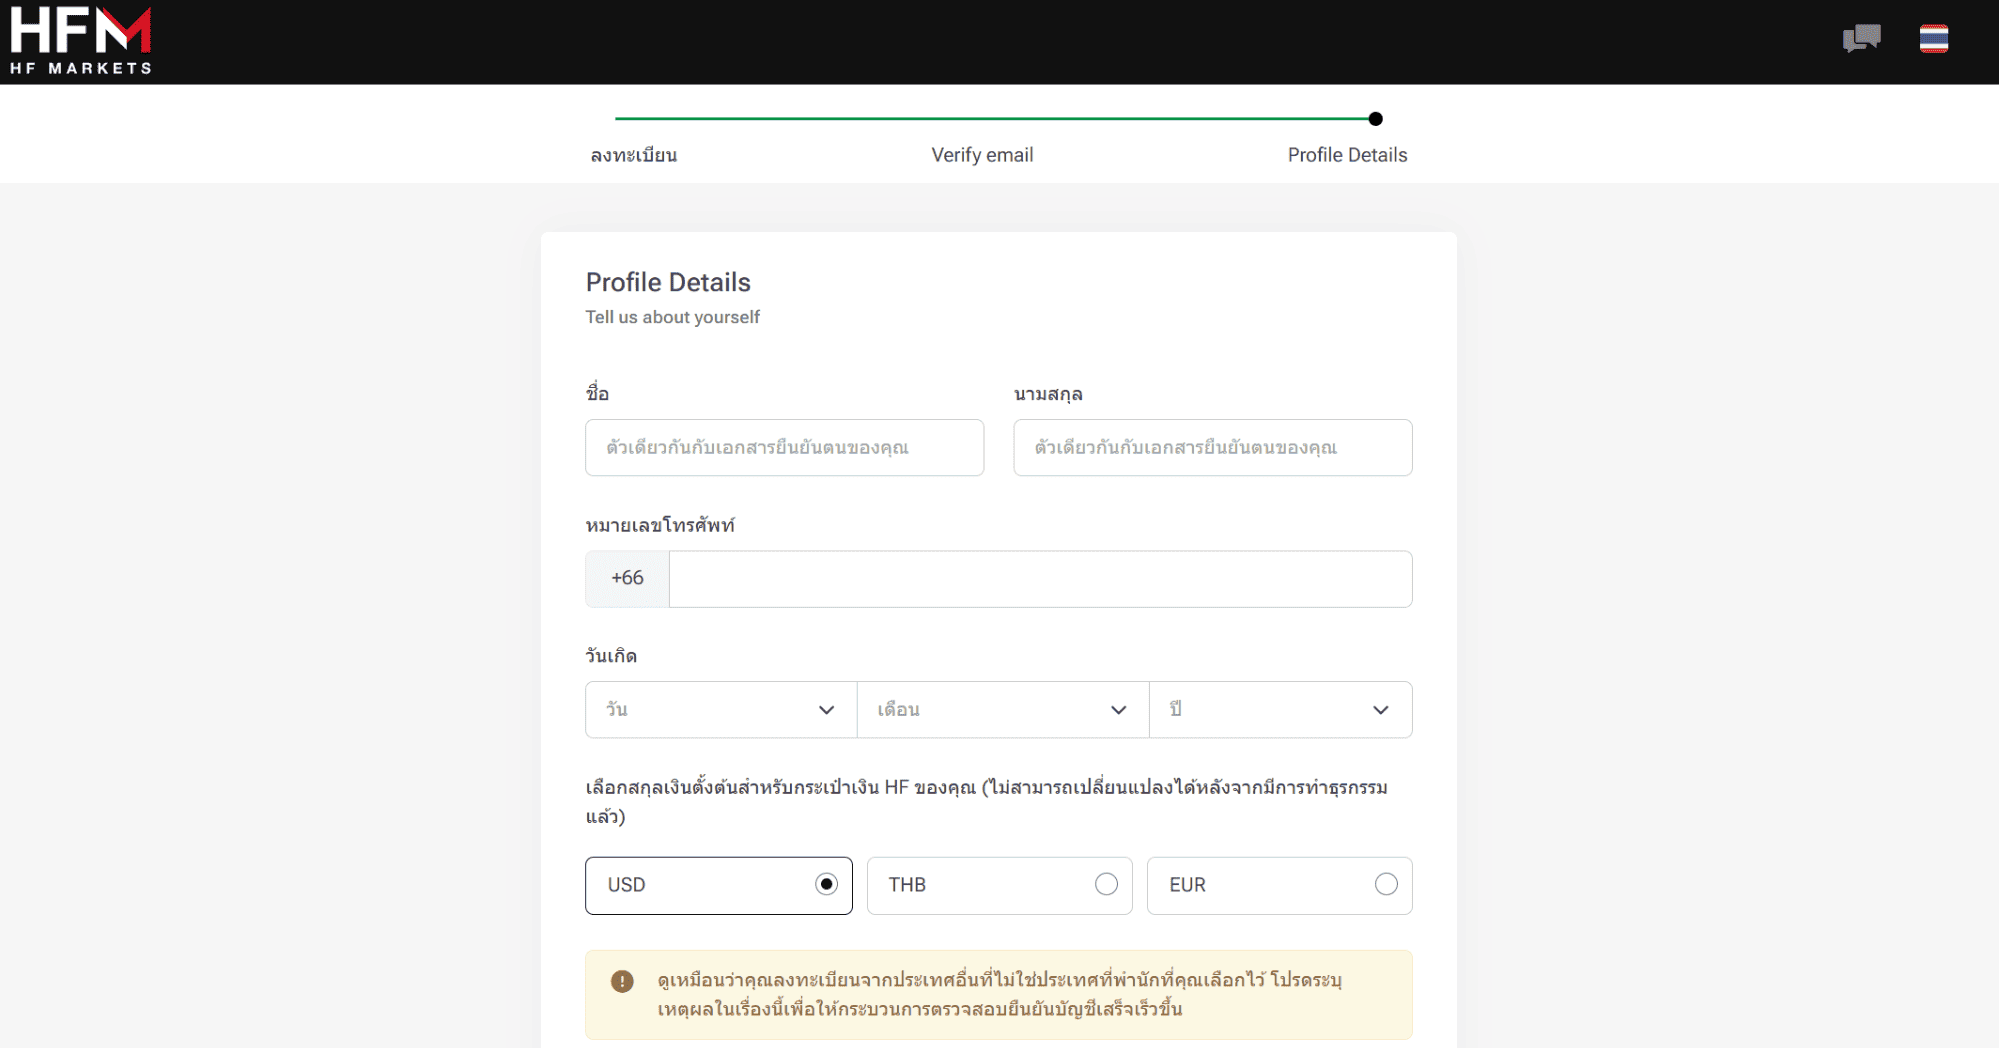Expand the birth month (เดือน) dropdown
Image resolution: width=1999 pixels, height=1049 pixels.
pos(1002,710)
